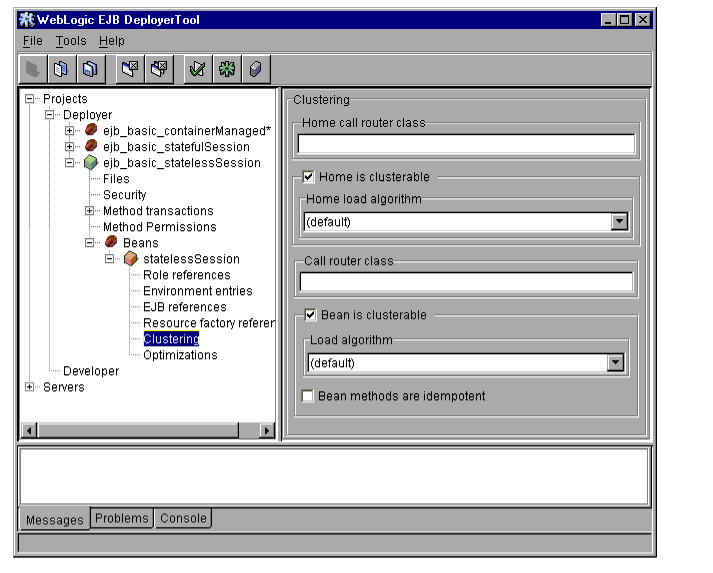Click the first grayed-out toolbar icon
Viewport: 713px width, 573px height.
tap(33, 70)
